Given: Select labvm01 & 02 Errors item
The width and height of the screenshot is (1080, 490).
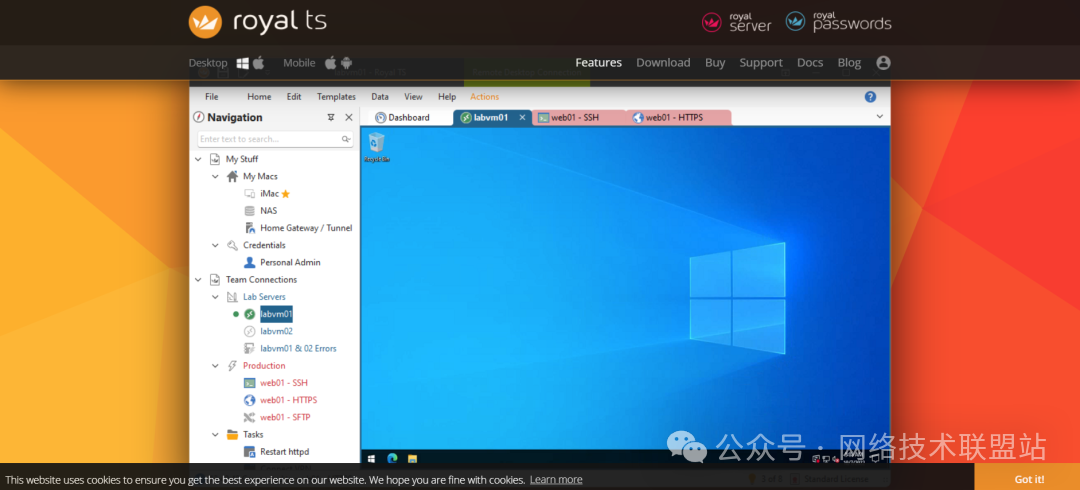Looking at the screenshot, I should (x=298, y=349).
